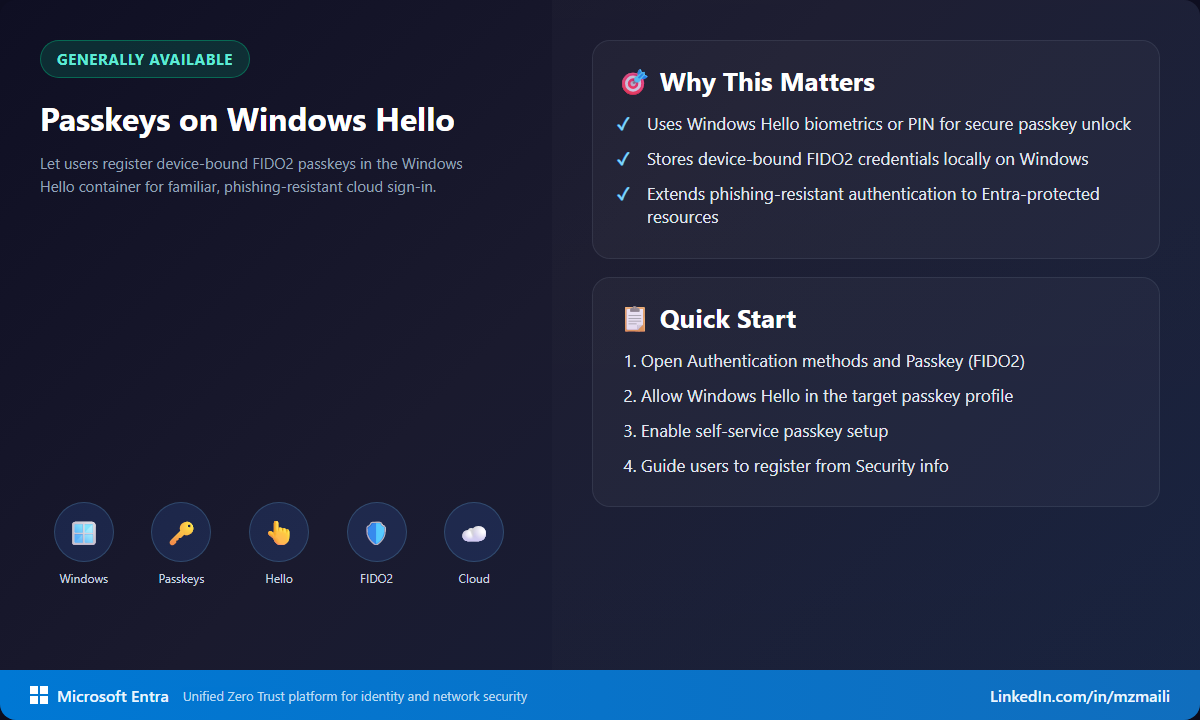Click the FIDO2 label under the shield icon
Viewport: 1200px width, 720px height.
[377, 579]
